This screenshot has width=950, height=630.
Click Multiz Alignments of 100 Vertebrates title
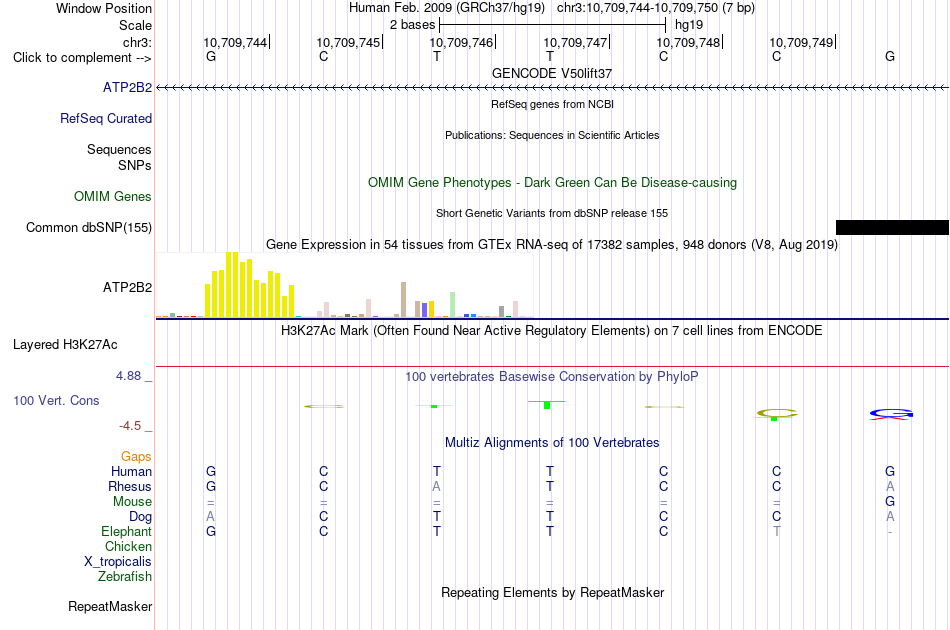click(x=552, y=443)
